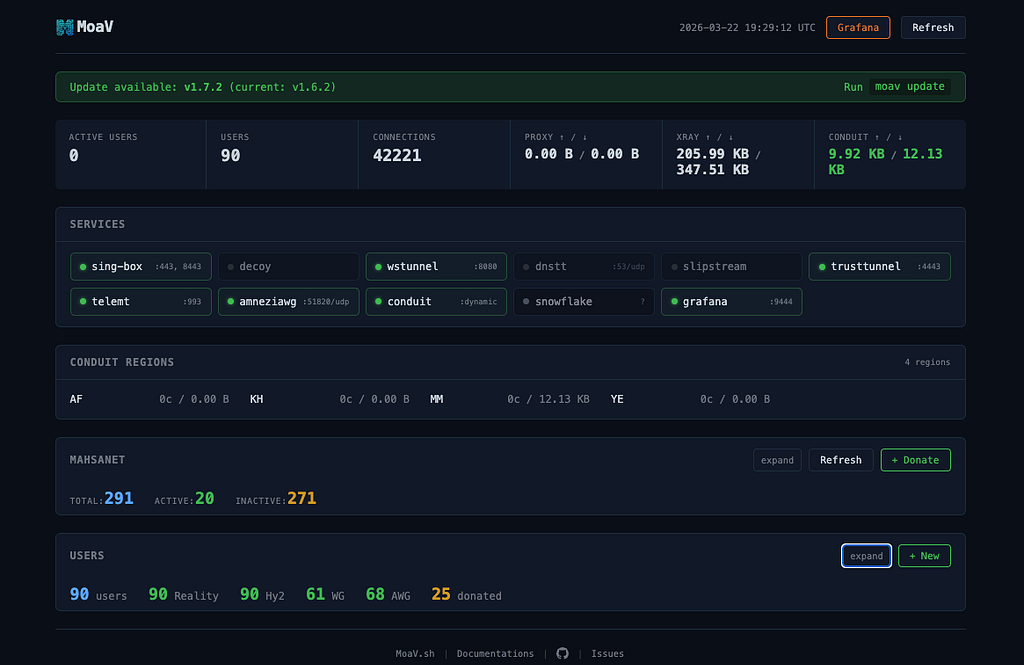This screenshot has height=665, width=1024.
Task: Select the trusttunnel service chip
Action: point(880,267)
